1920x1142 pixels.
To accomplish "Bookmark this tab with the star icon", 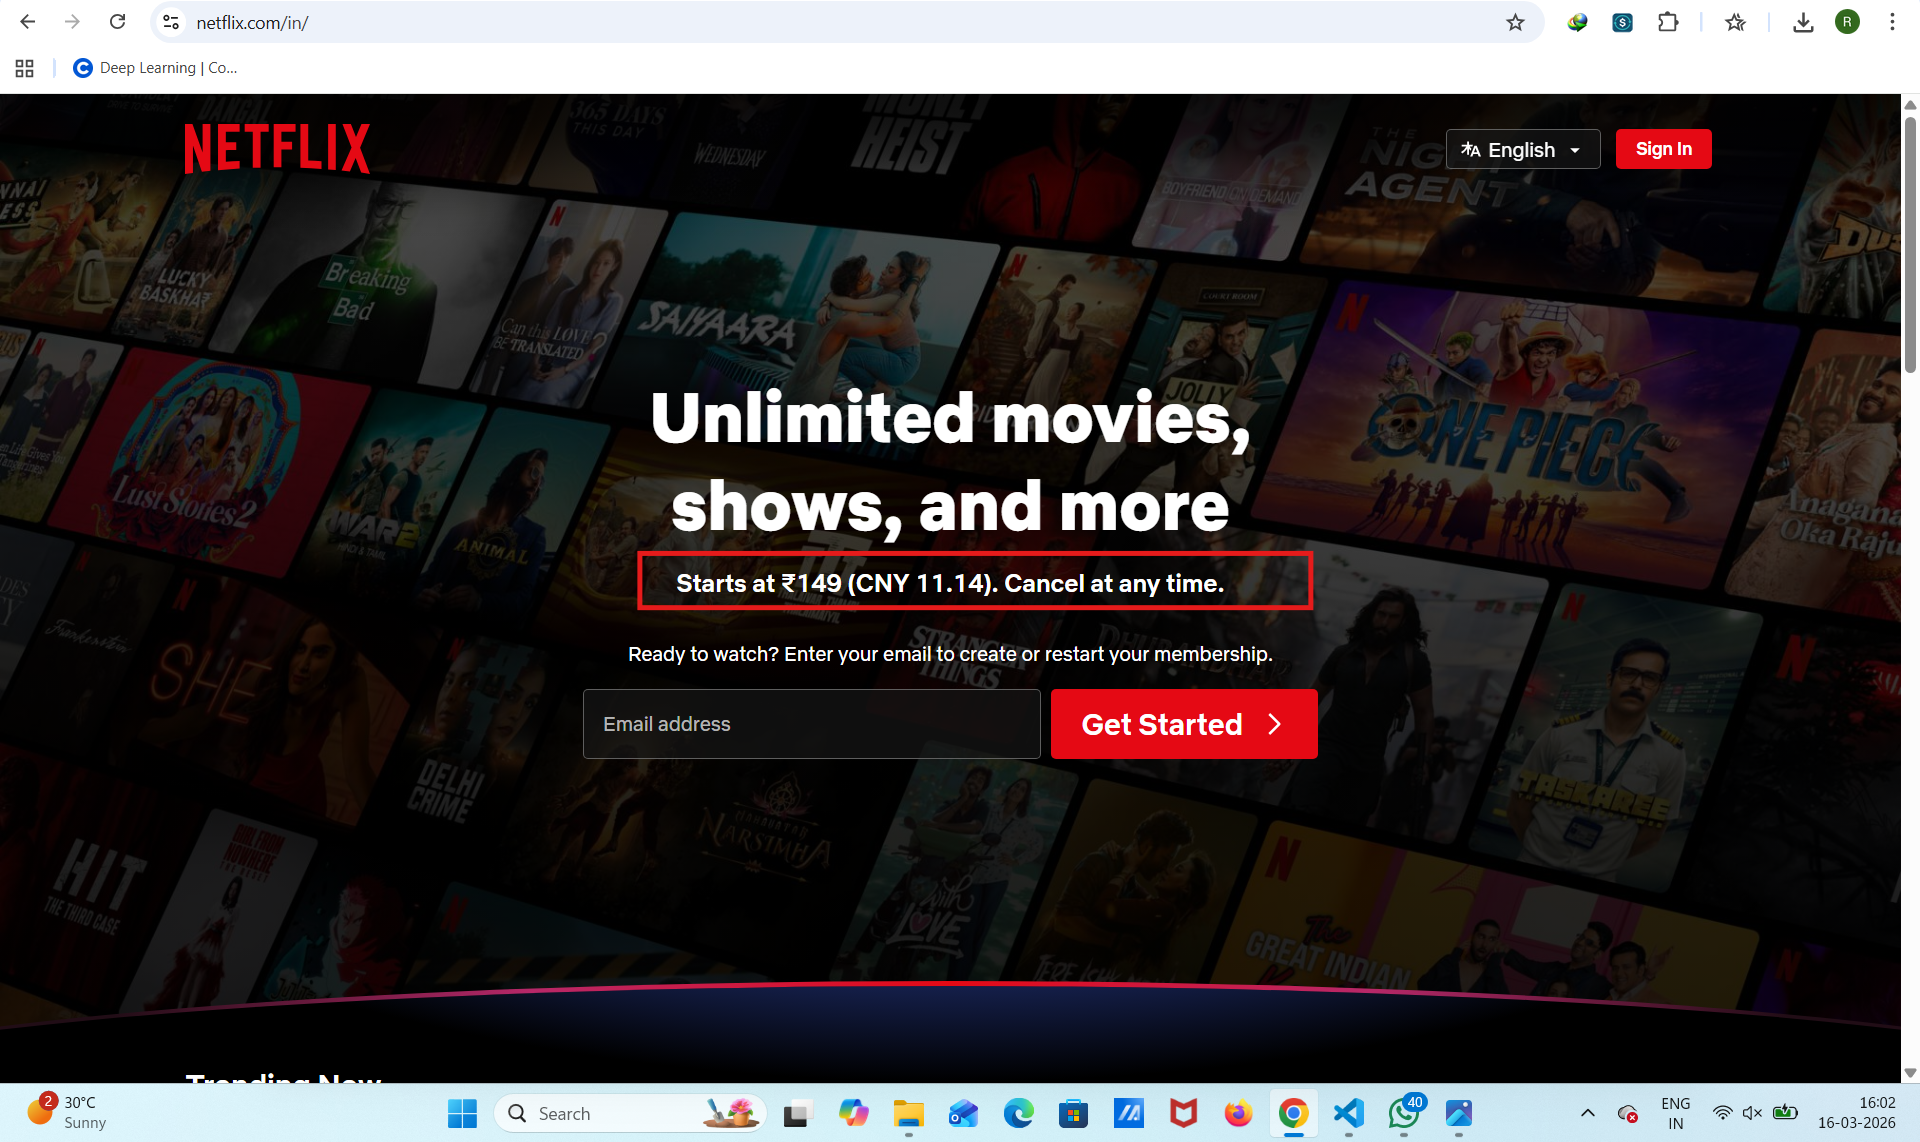I will point(1515,22).
